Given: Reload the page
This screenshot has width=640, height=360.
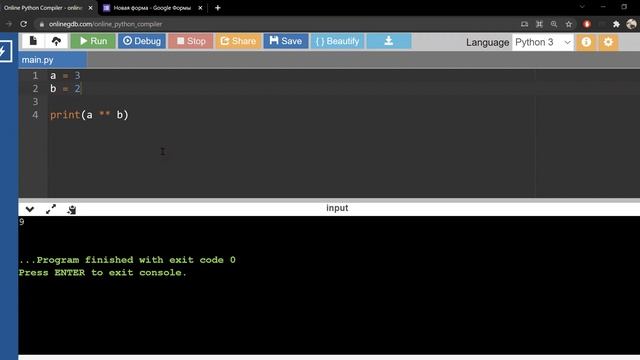Looking at the screenshot, I should 24,24.
